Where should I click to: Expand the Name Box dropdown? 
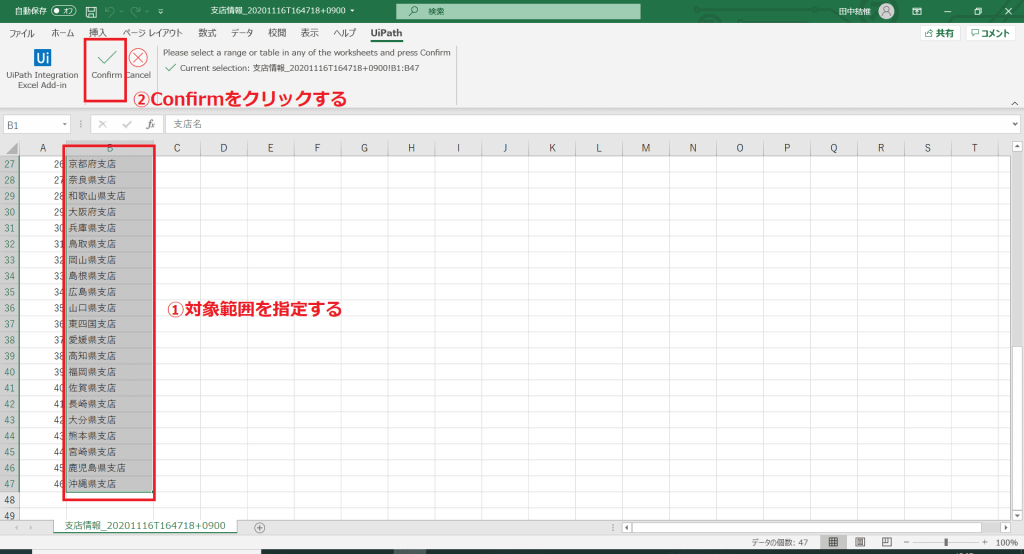click(65, 125)
